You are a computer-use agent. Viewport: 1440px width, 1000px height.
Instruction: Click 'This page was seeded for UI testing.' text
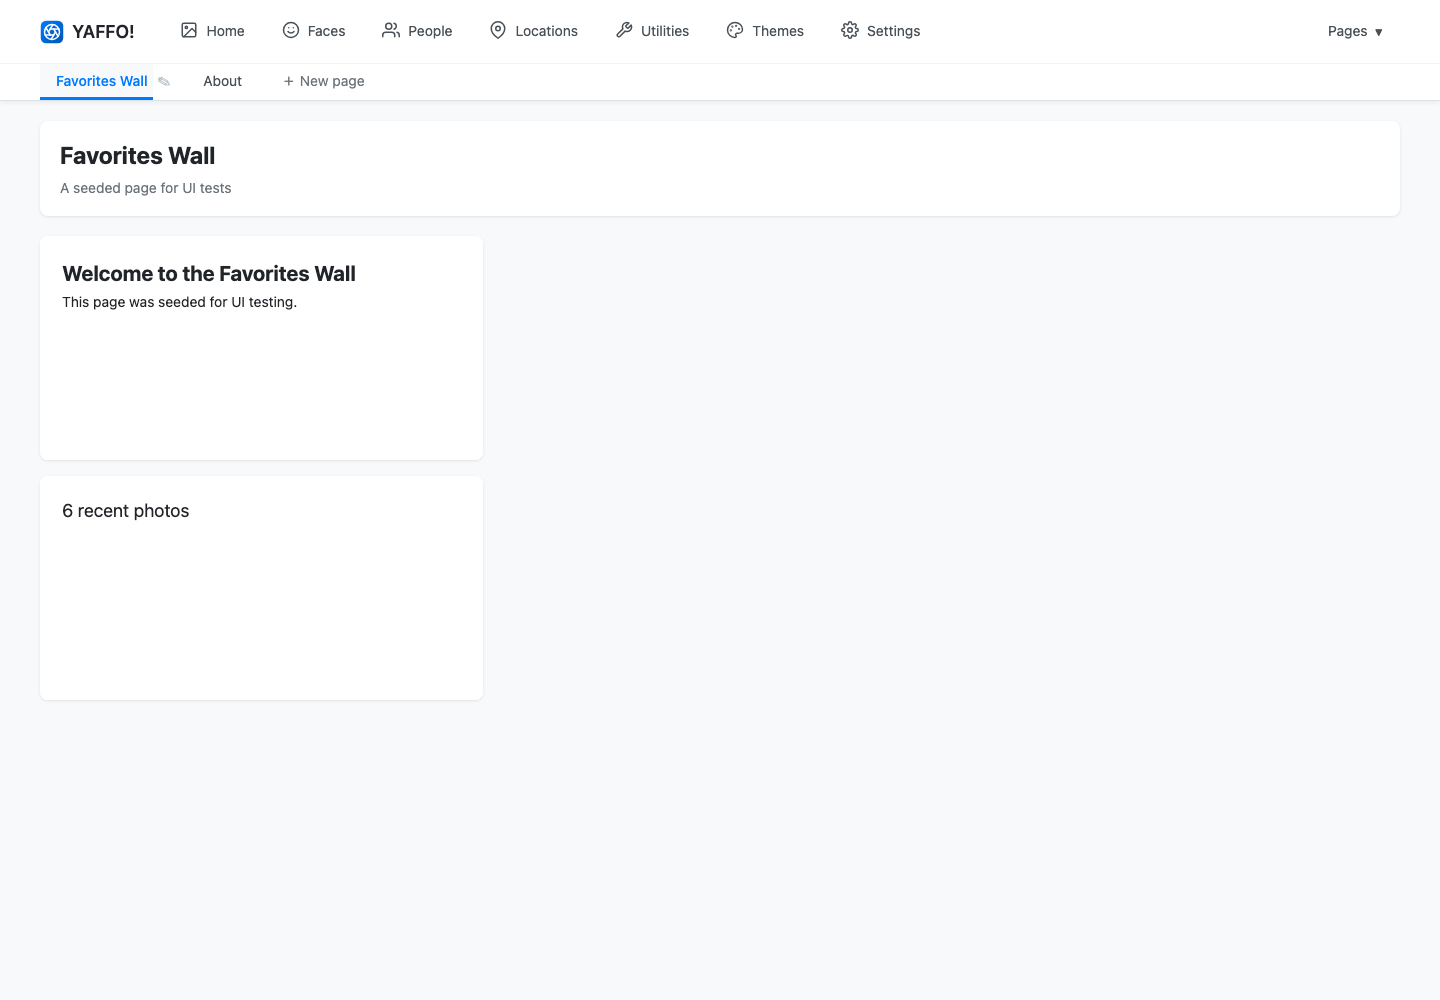pos(180,302)
